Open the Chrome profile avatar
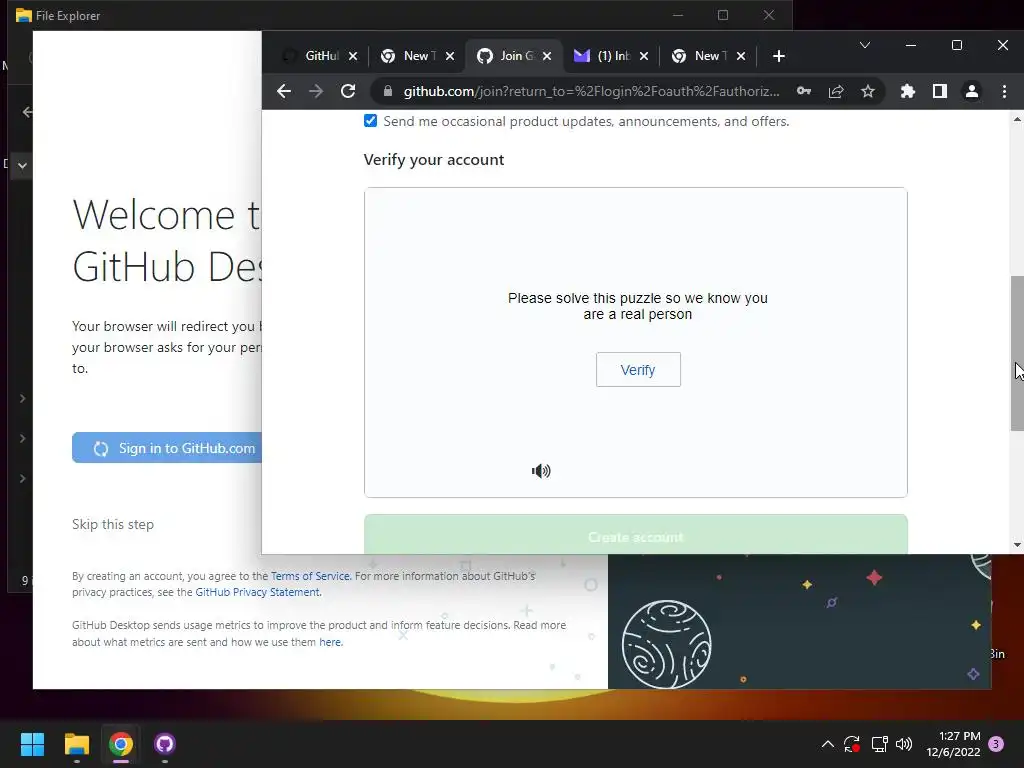The height and width of the screenshot is (768, 1024). [x=972, y=91]
